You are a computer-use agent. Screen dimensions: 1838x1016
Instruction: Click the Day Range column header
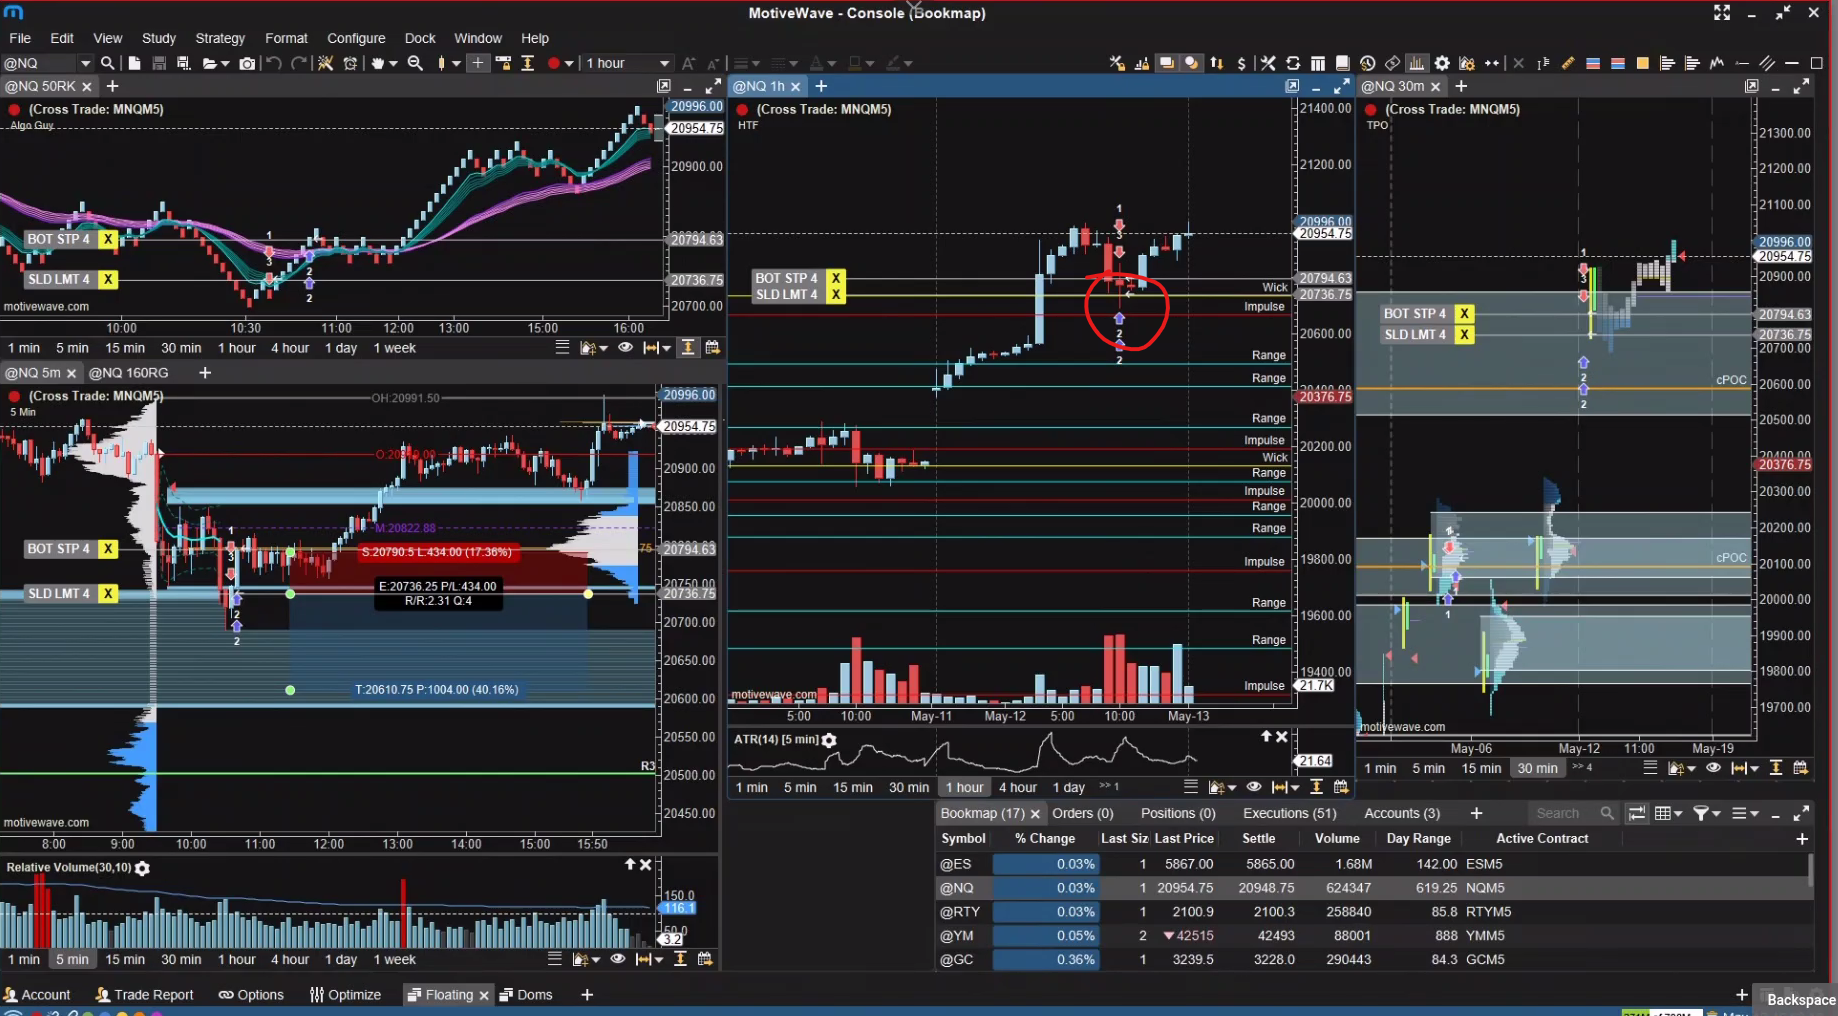point(1418,838)
